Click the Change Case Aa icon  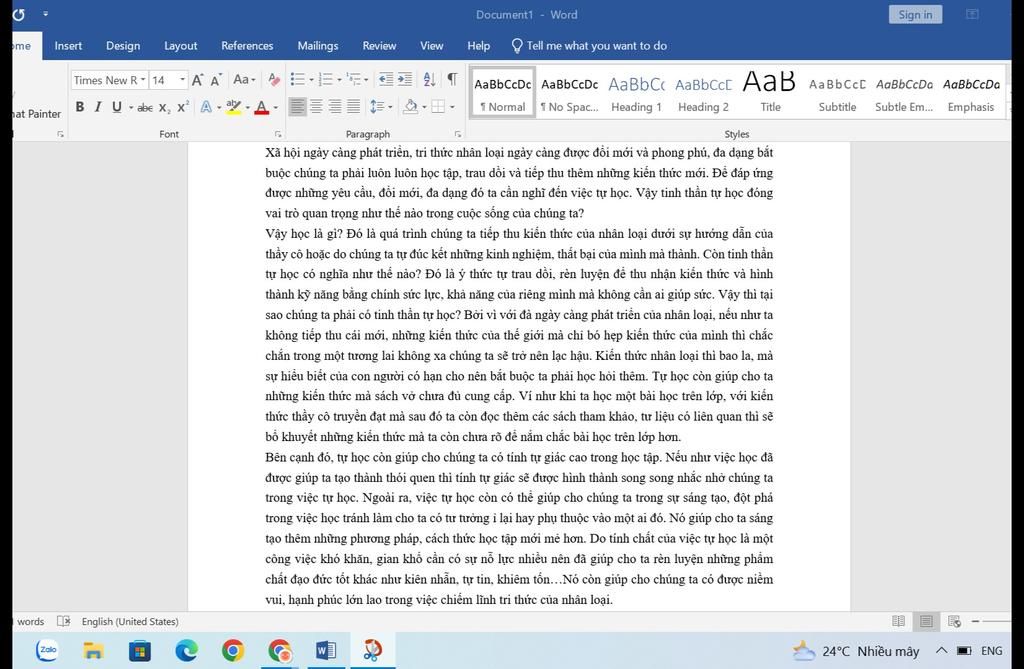(x=241, y=80)
